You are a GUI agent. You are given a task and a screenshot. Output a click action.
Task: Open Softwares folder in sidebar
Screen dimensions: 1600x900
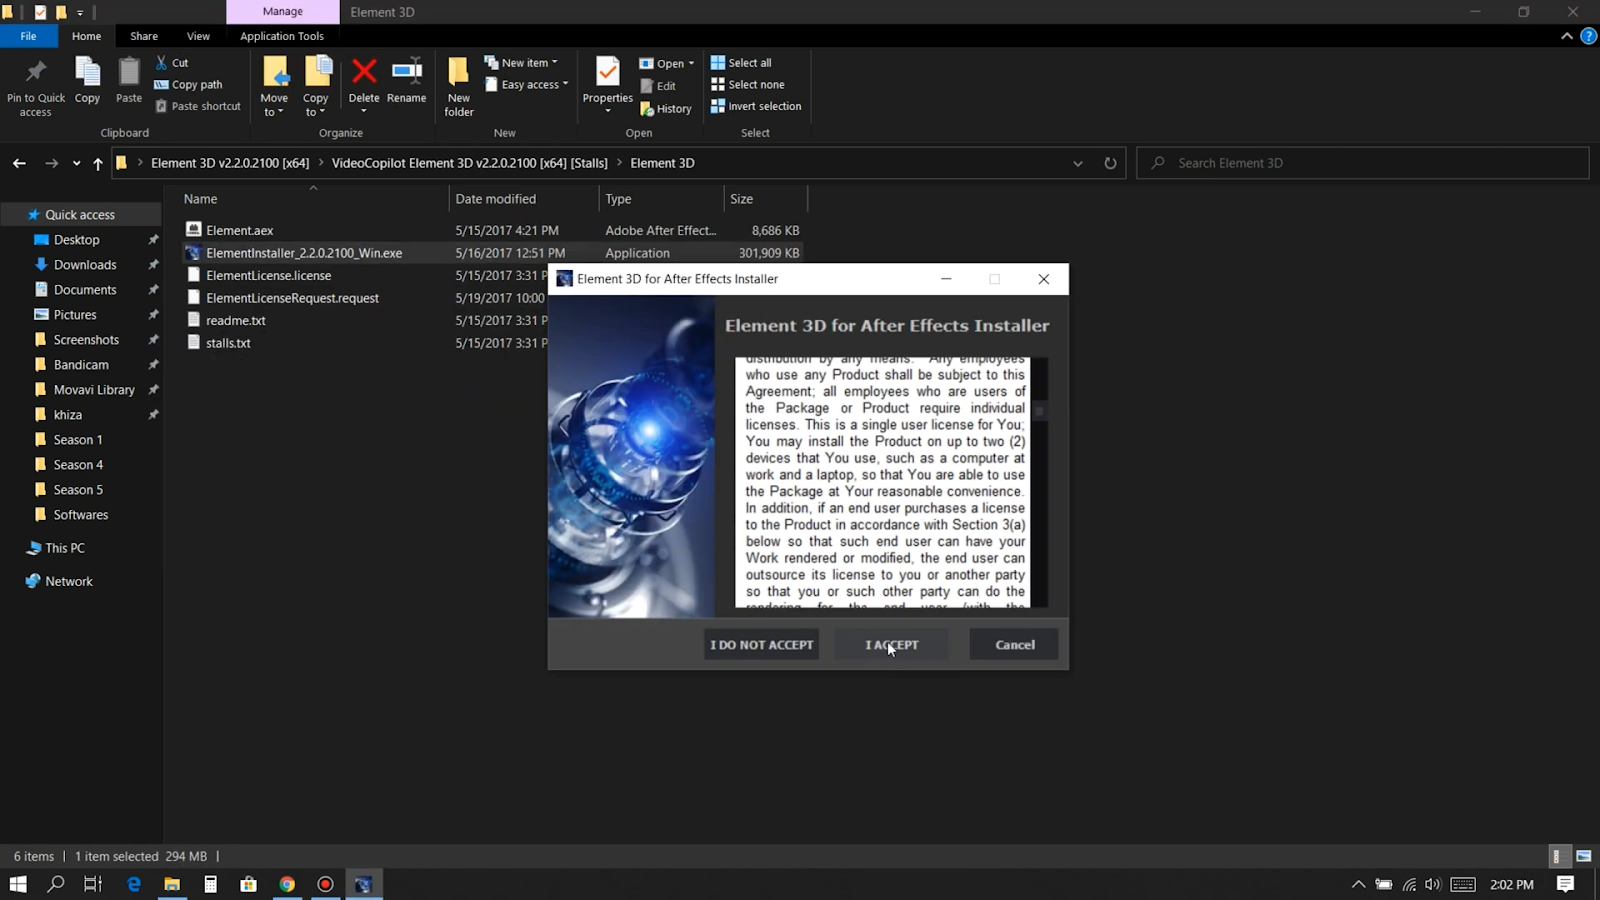(81, 515)
